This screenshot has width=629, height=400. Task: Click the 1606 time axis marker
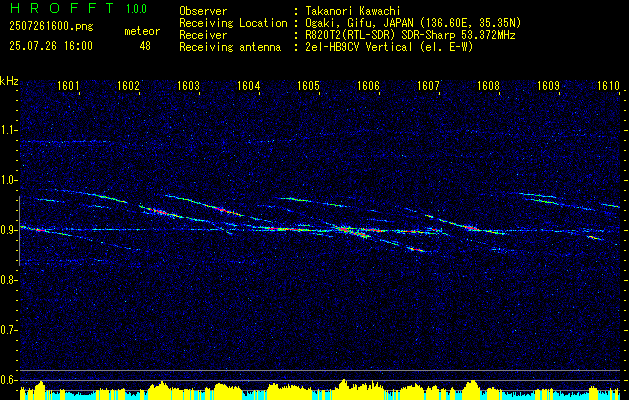point(368,85)
